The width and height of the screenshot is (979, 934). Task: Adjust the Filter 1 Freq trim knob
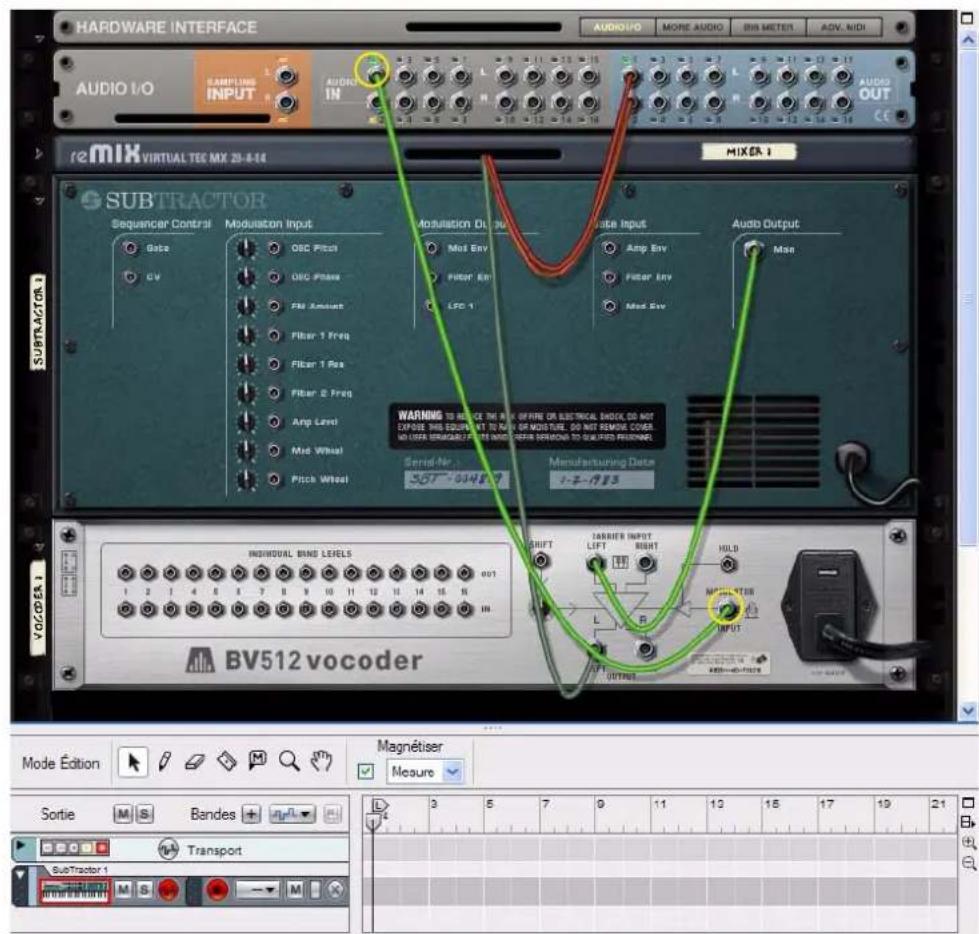(246, 335)
